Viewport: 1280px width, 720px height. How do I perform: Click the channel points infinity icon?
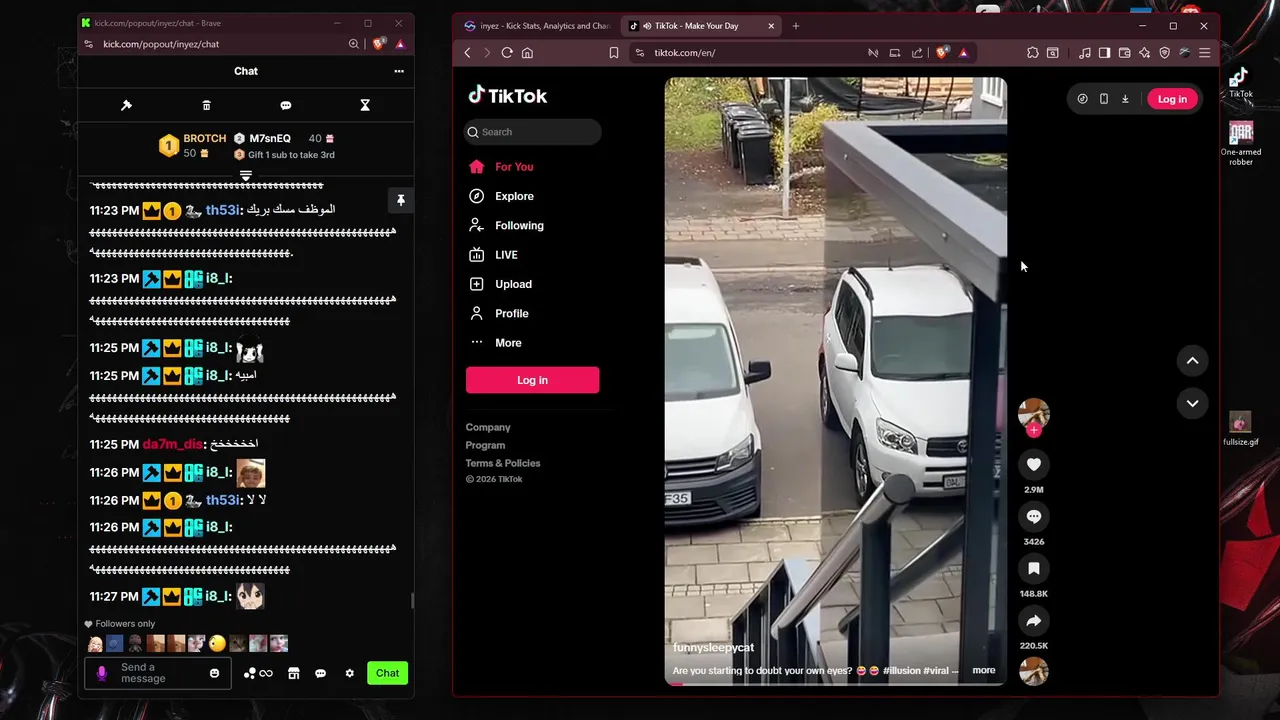coord(258,673)
